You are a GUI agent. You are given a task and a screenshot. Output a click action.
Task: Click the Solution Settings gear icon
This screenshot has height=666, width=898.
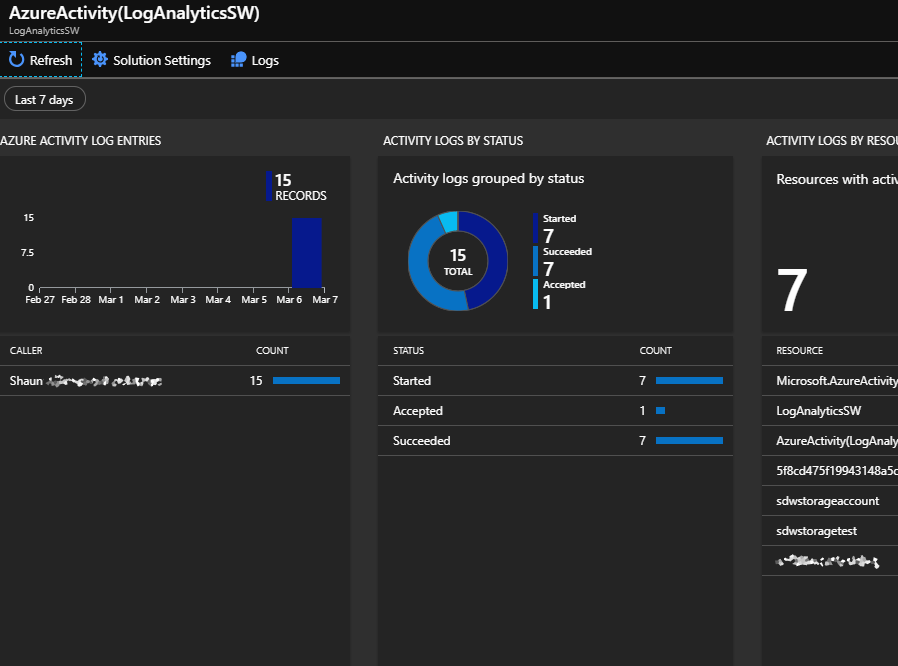[100, 60]
